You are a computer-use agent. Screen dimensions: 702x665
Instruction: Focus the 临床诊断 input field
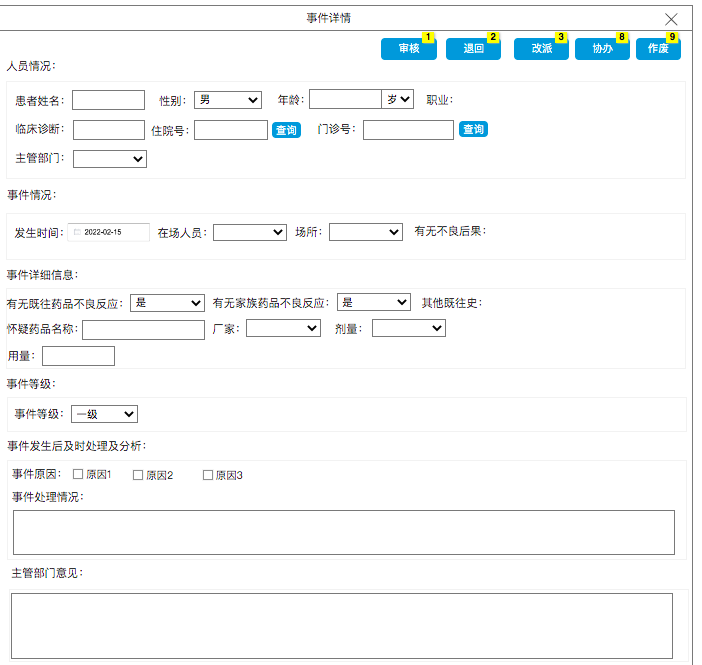(x=109, y=130)
